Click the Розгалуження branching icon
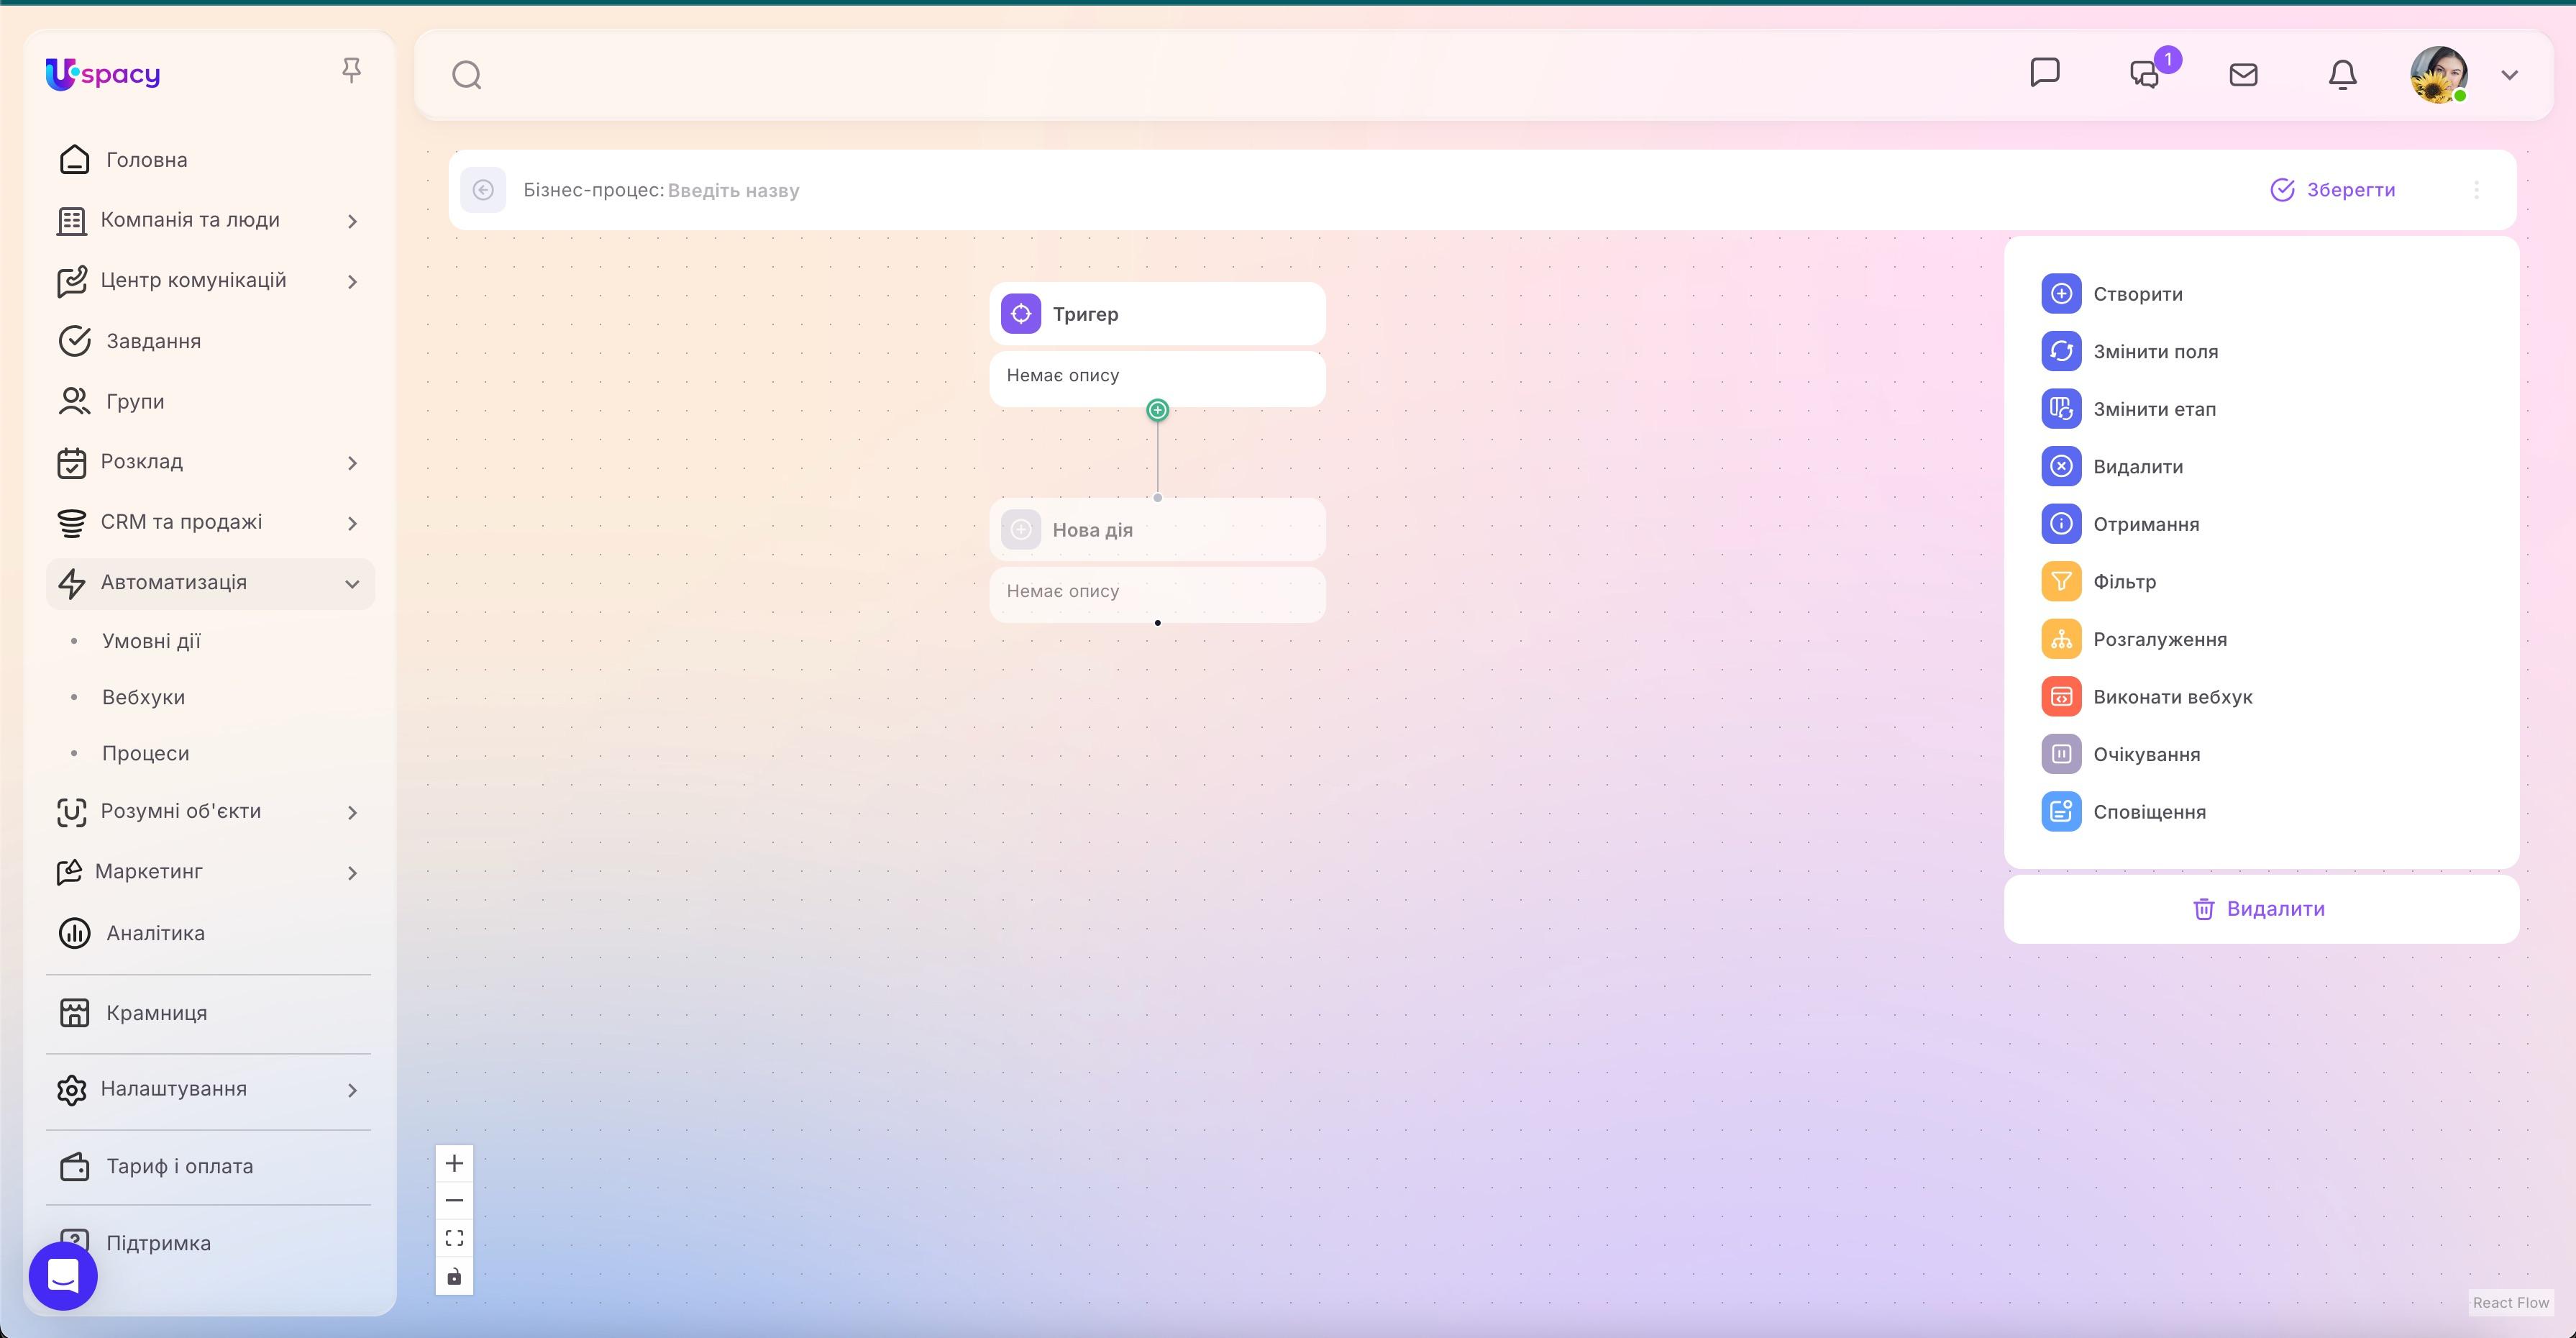 [x=2062, y=638]
